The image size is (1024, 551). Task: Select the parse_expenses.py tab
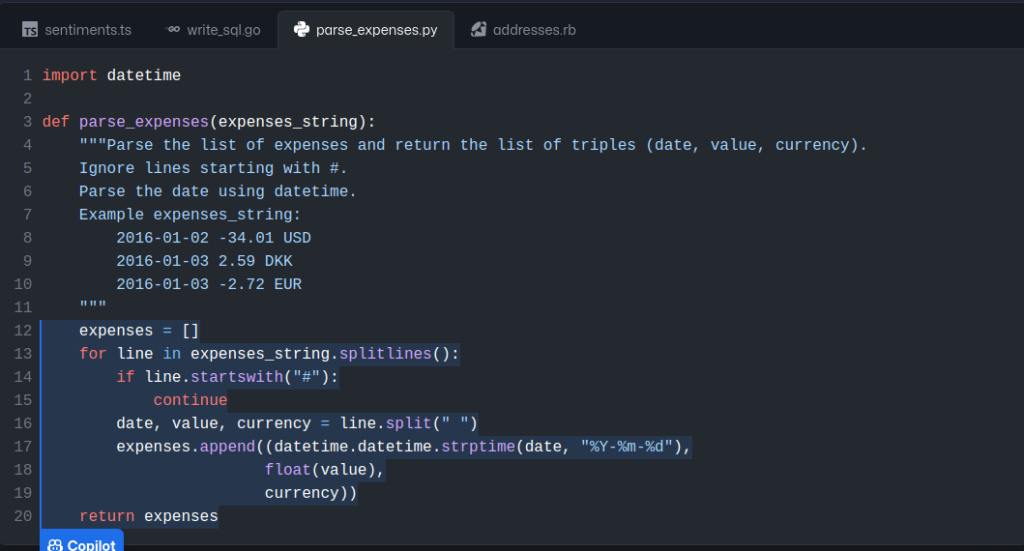[x=366, y=30]
